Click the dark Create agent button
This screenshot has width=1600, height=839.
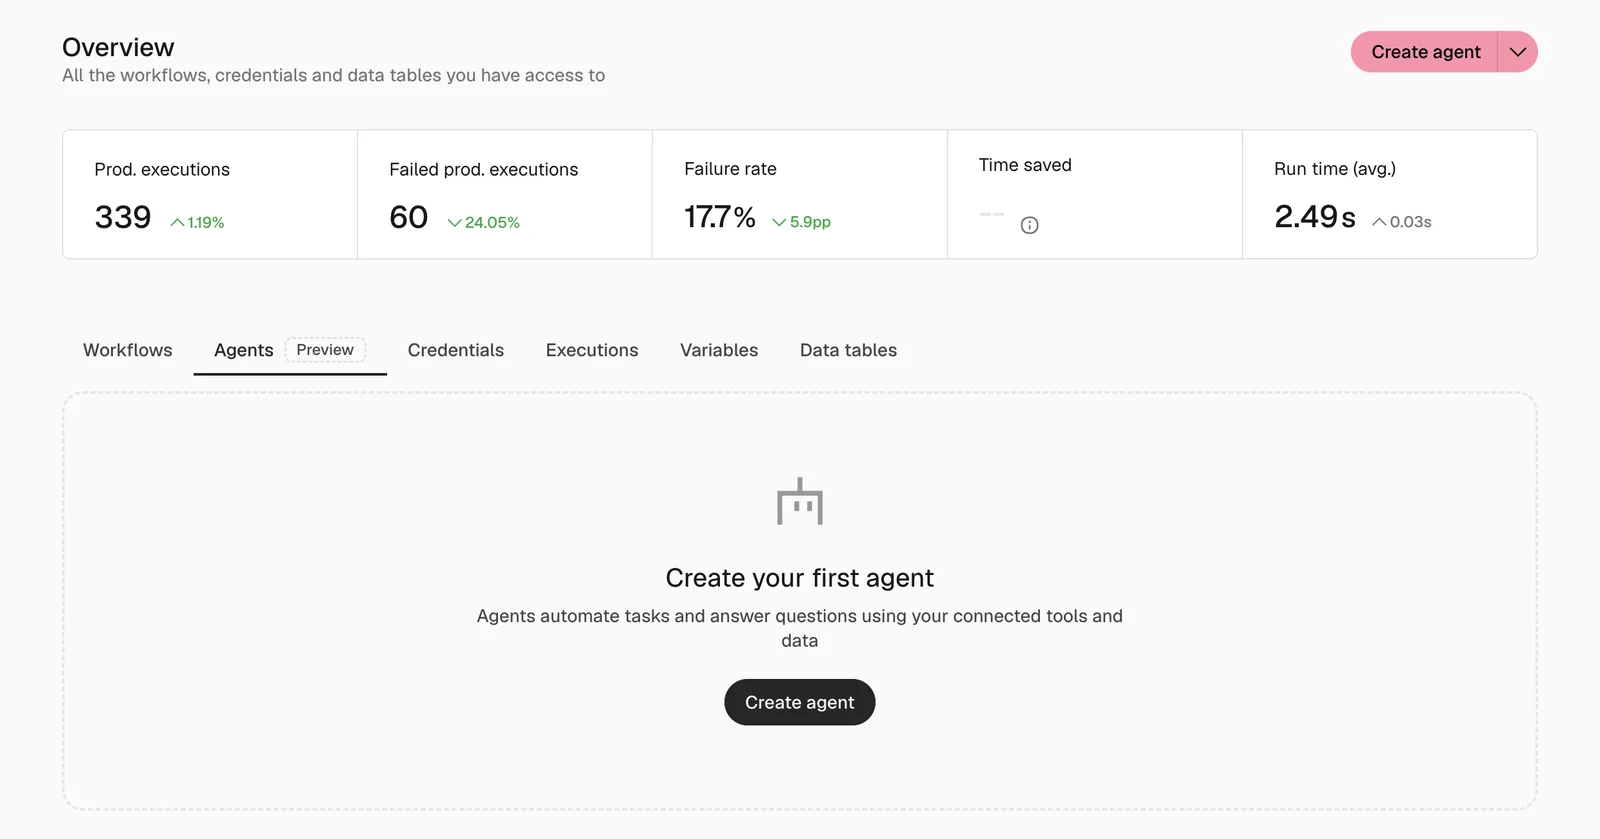point(800,702)
